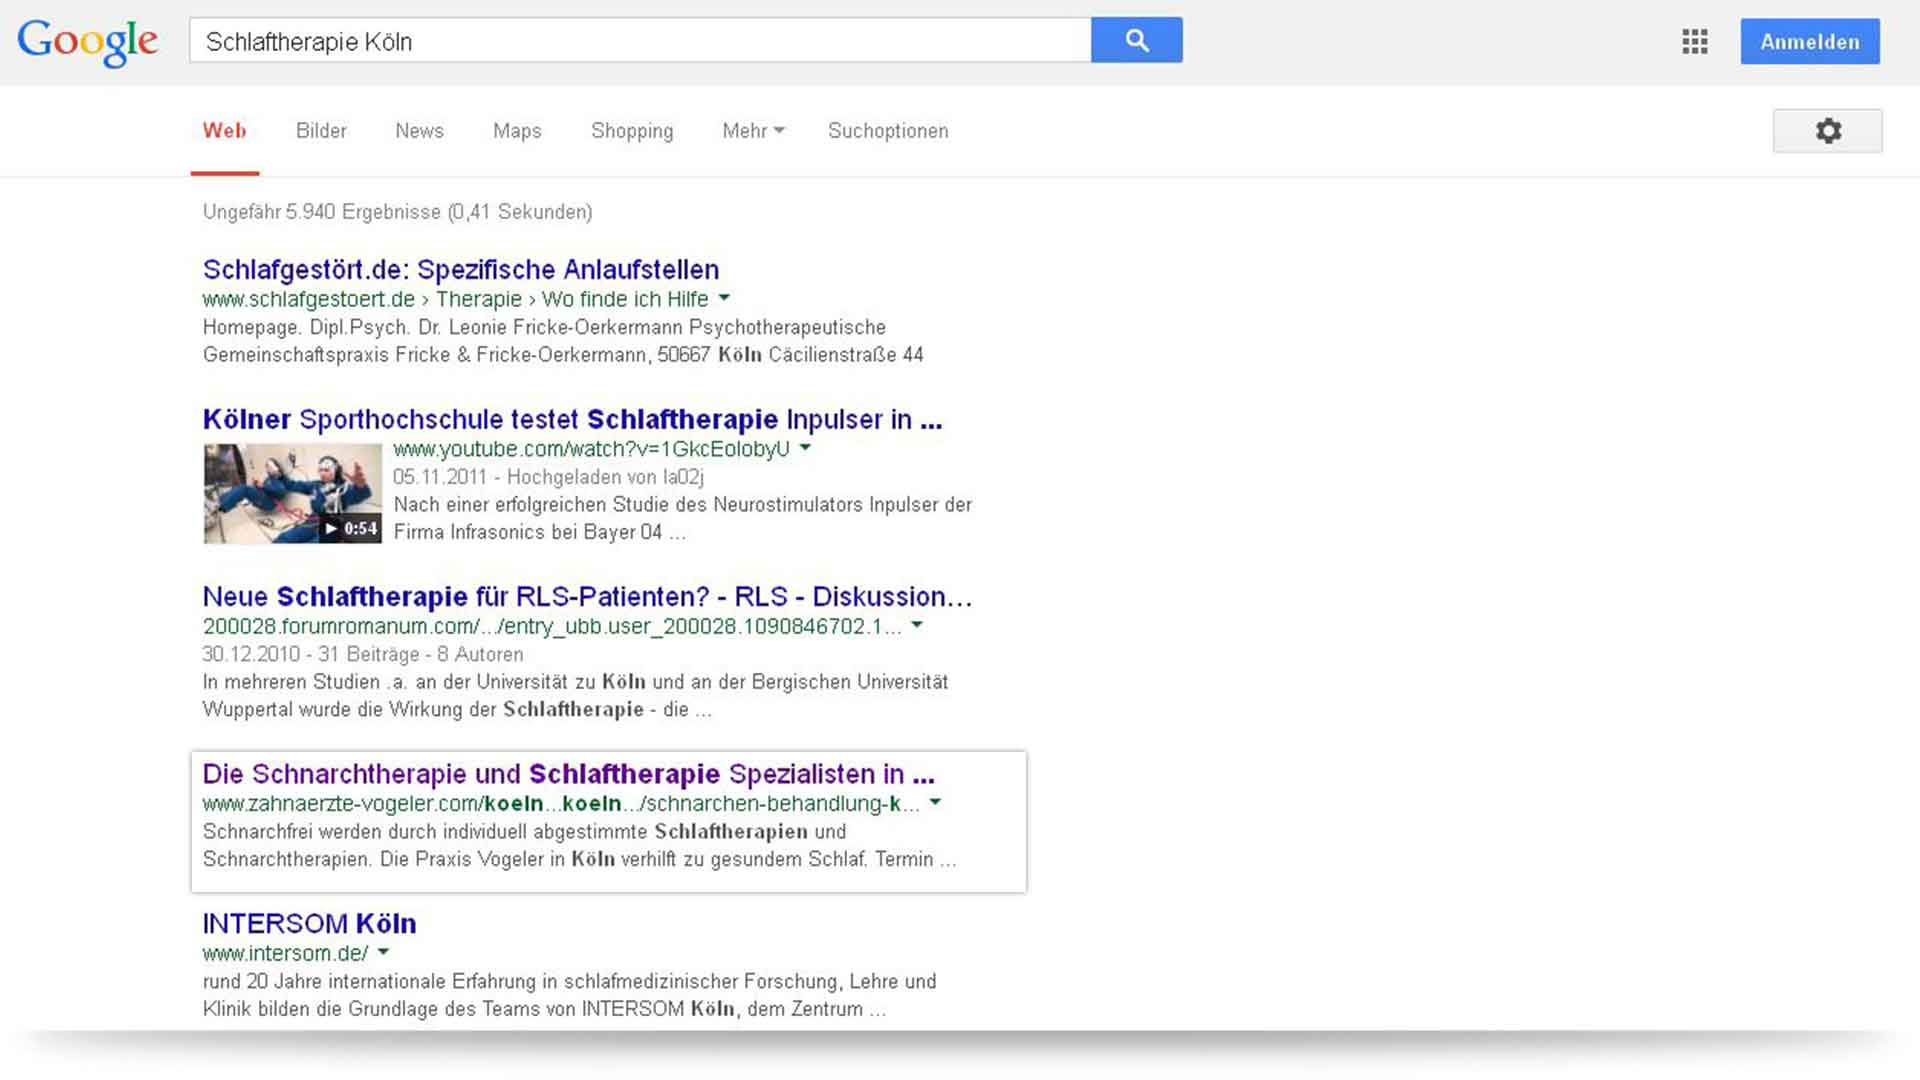Expand arrow next to schlafgestoert.de URL
1920x1080 pixels.
coord(724,298)
